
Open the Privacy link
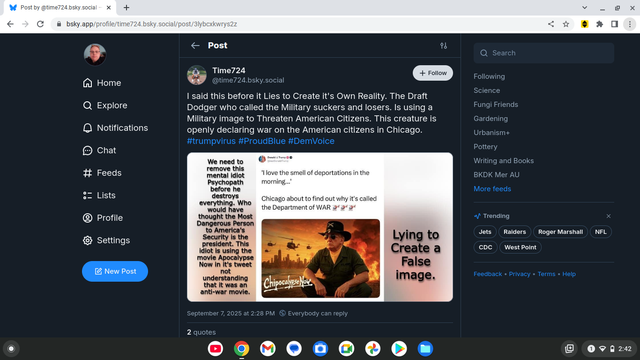(519, 274)
